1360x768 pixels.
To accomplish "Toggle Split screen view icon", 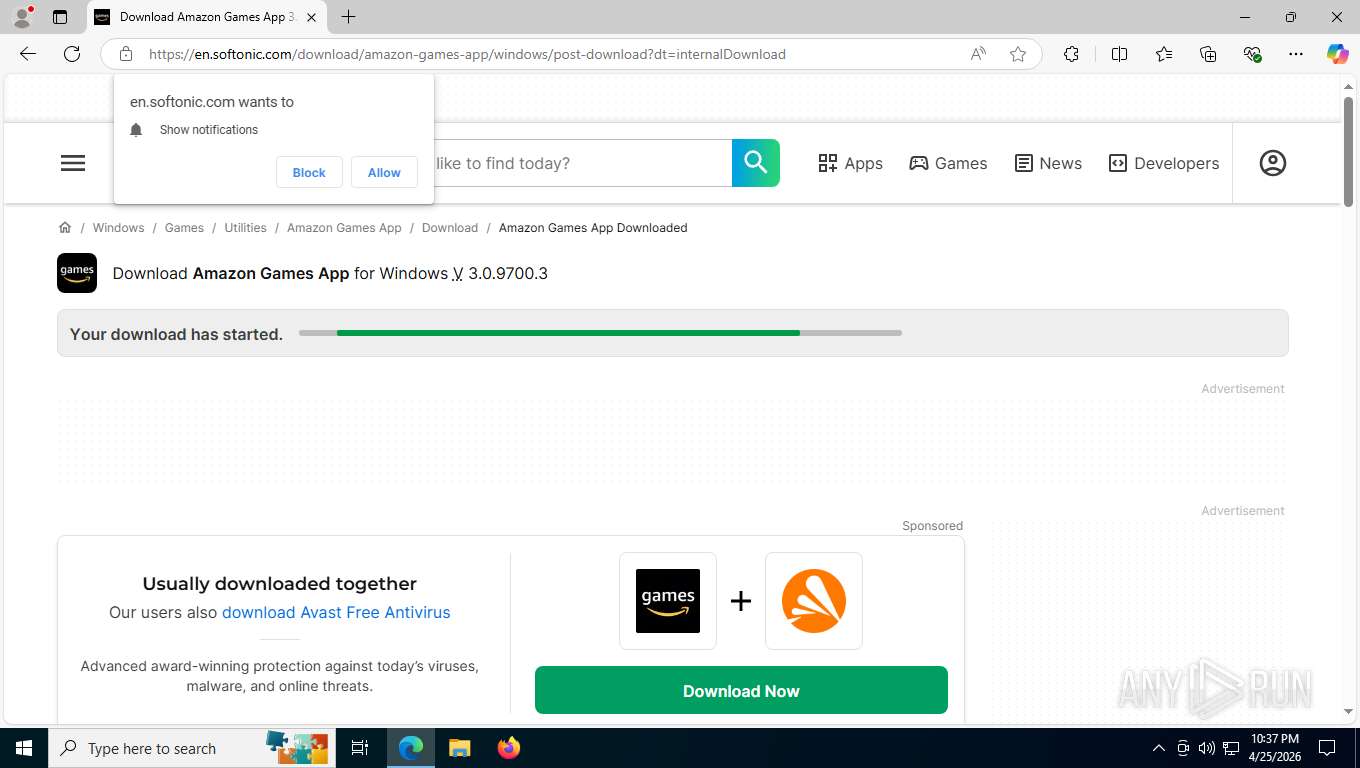I will 1120,54.
